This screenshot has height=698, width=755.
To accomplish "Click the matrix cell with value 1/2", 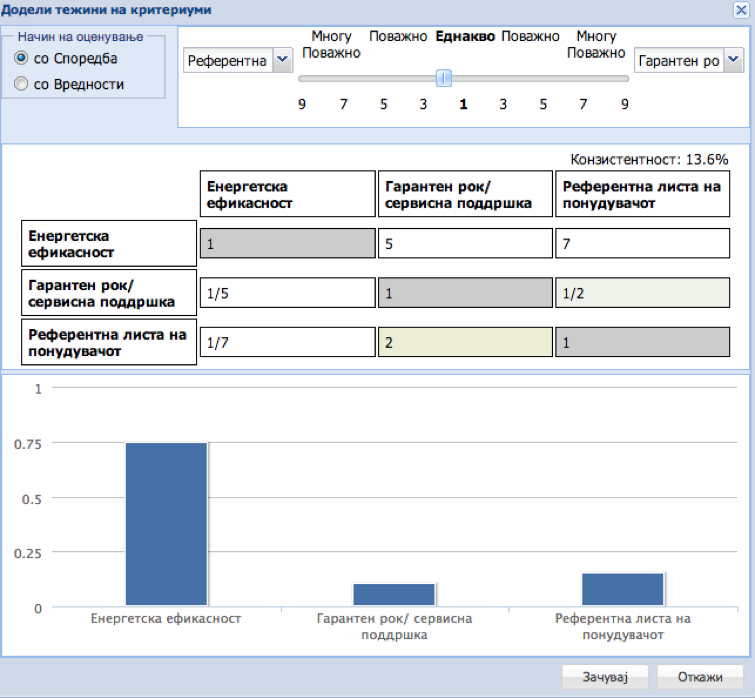I will [642, 293].
